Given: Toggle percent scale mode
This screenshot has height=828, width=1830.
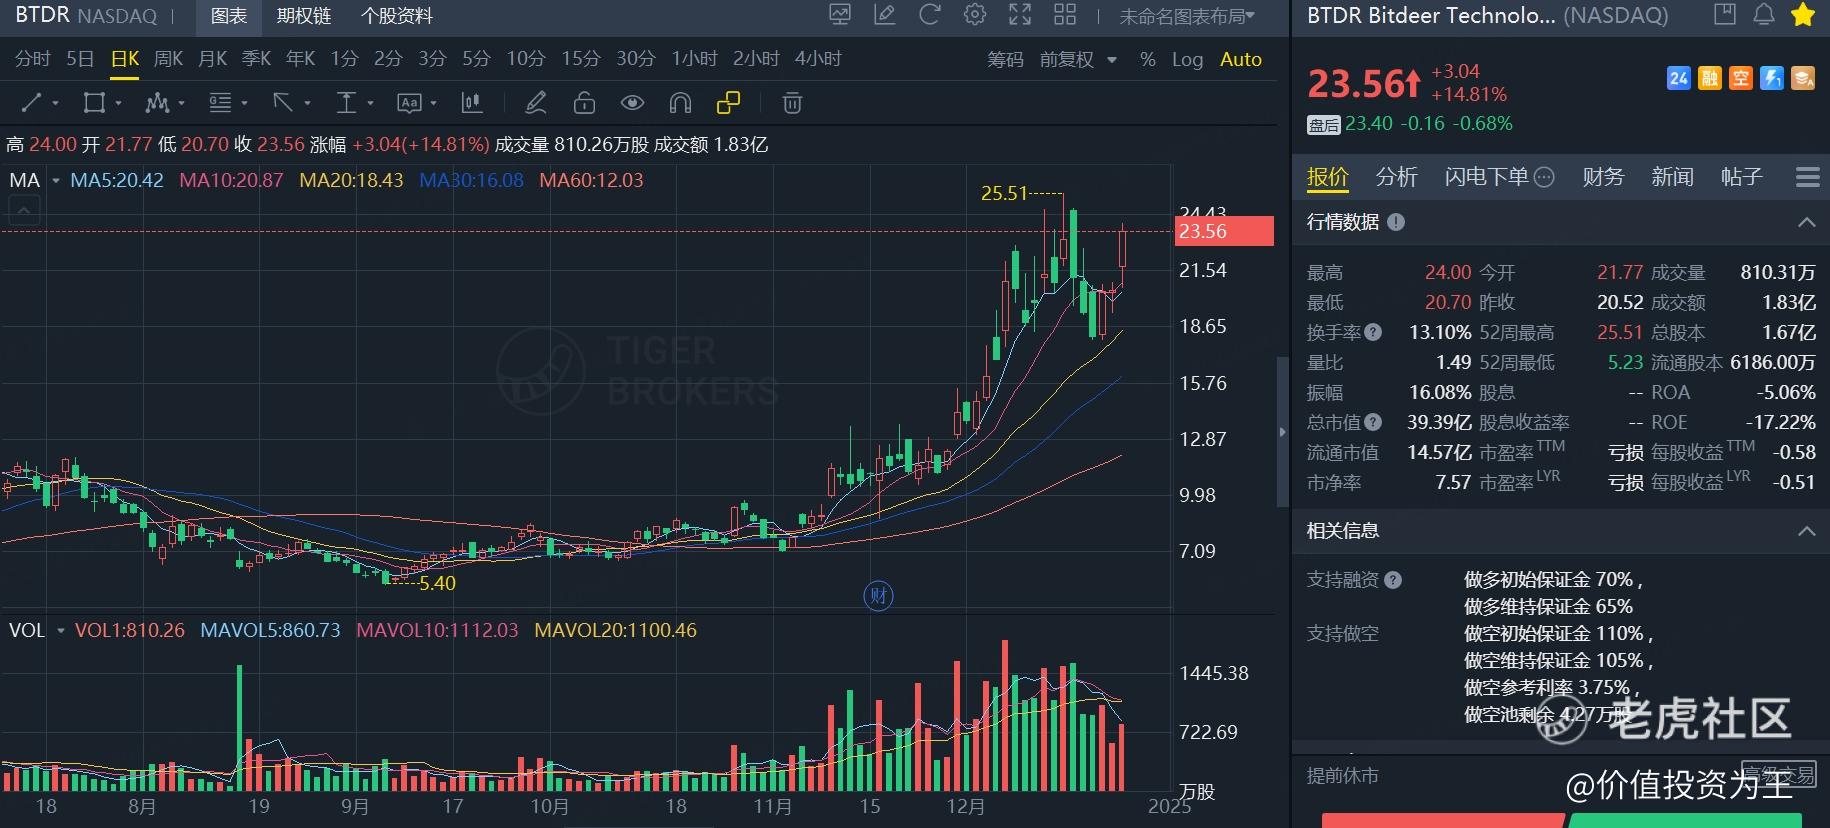Looking at the screenshot, I should tap(1147, 60).
